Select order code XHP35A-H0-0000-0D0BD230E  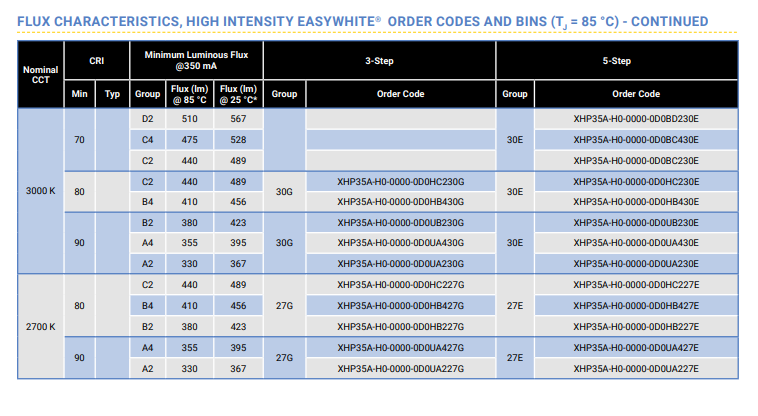click(x=636, y=119)
